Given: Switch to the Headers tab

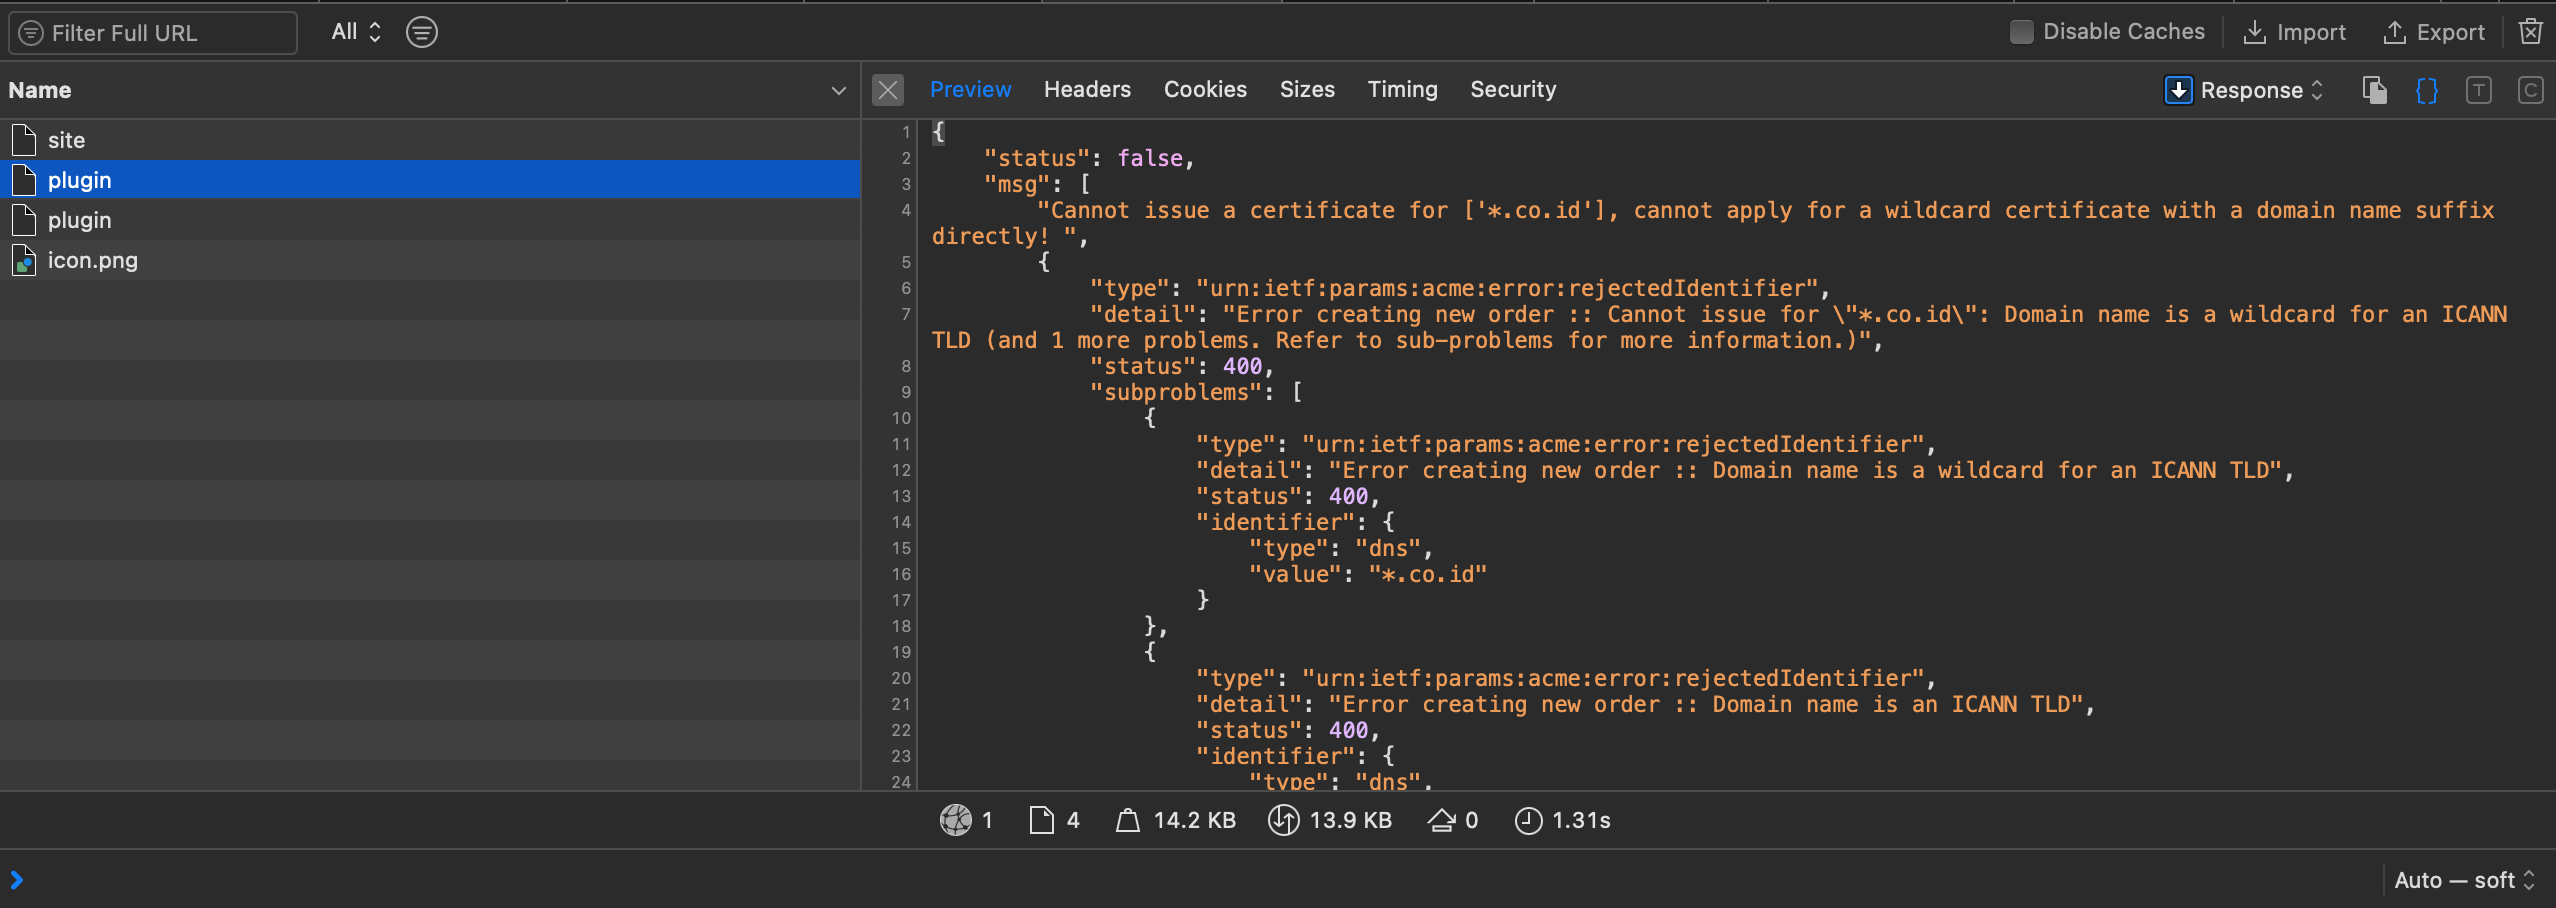Looking at the screenshot, I should [x=1087, y=90].
